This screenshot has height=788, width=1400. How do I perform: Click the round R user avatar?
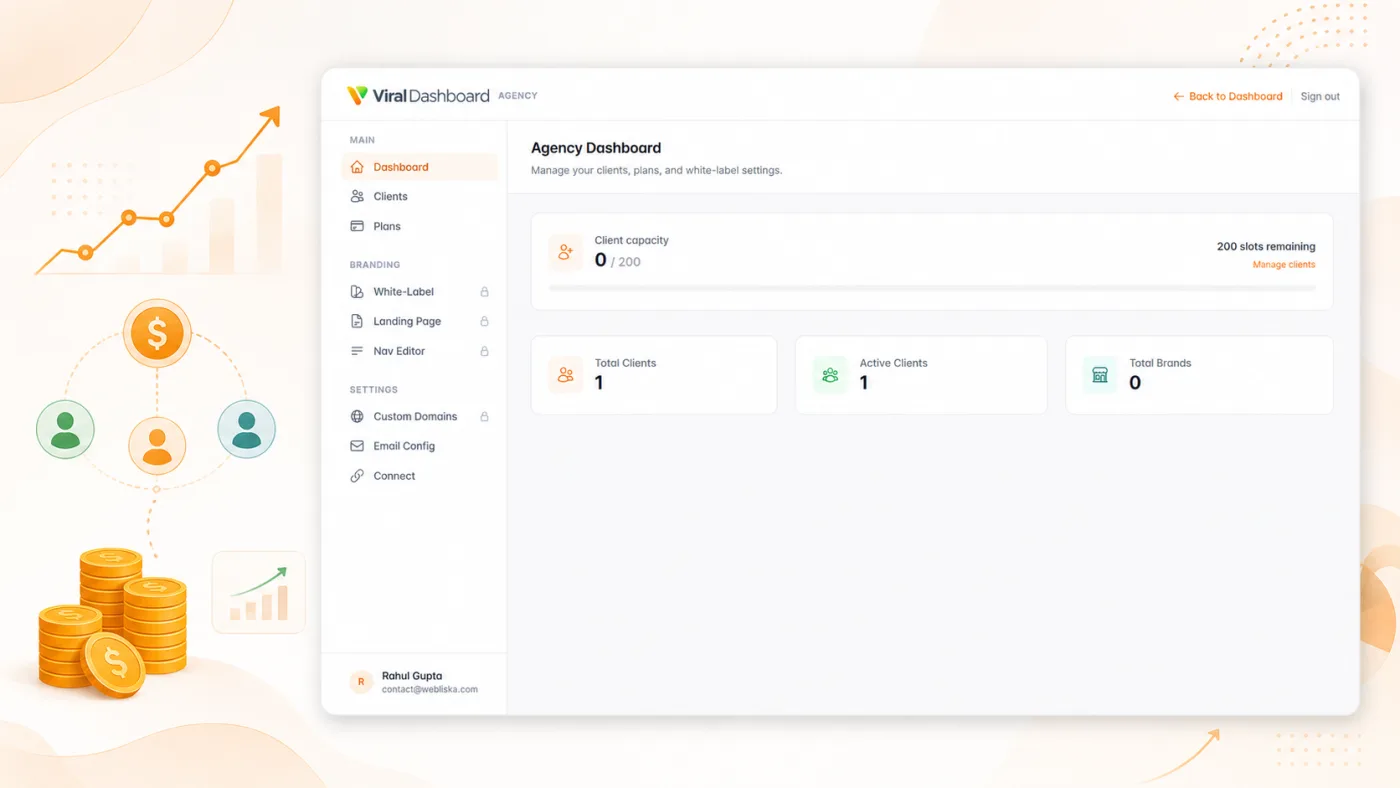[361, 682]
